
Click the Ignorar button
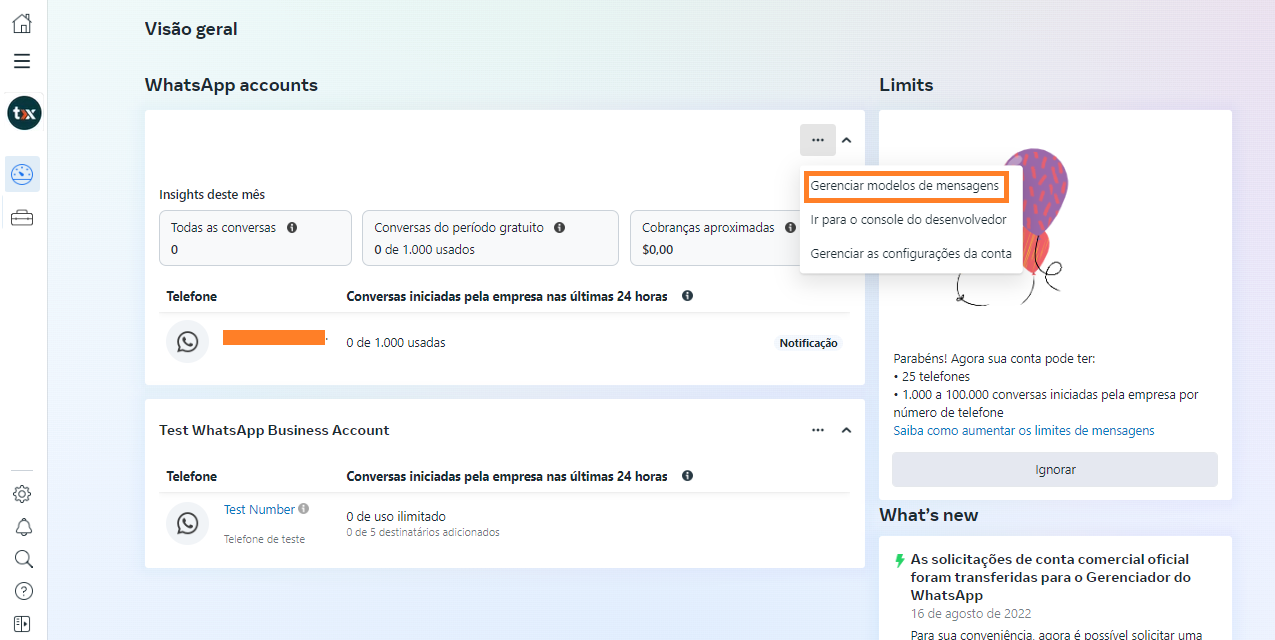tap(1055, 469)
